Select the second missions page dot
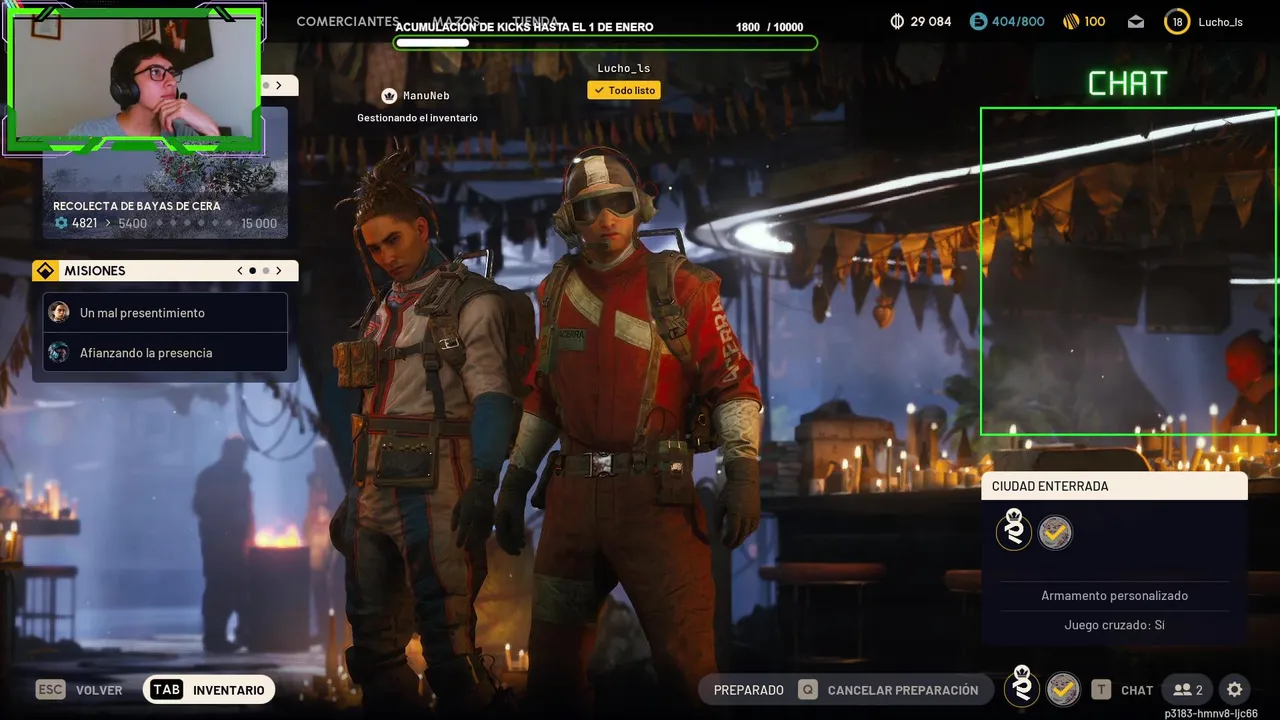This screenshot has width=1280, height=720. (266, 271)
